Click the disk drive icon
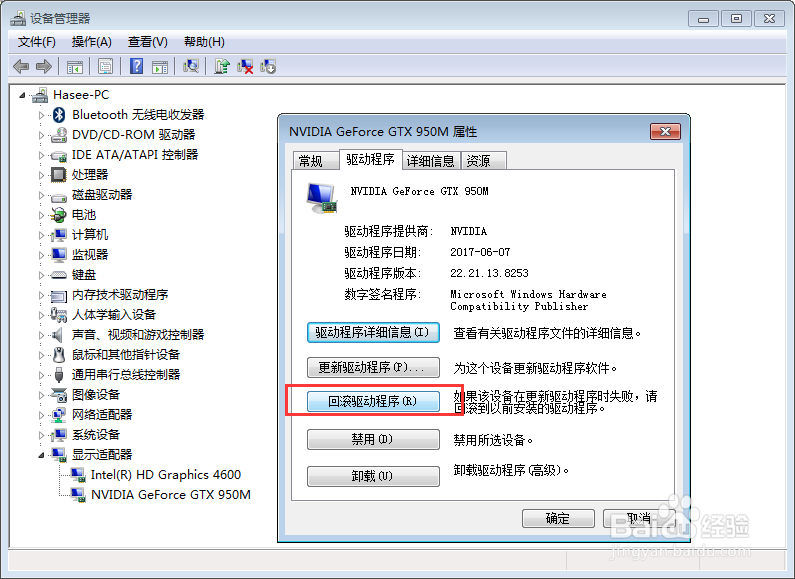Screen dimensions: 795x579 pyautogui.click(x=59, y=197)
